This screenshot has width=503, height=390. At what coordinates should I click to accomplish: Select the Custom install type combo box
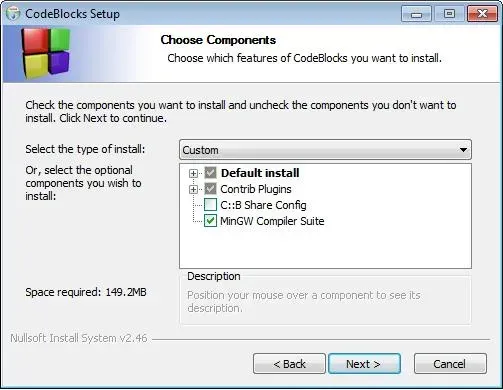click(x=325, y=150)
